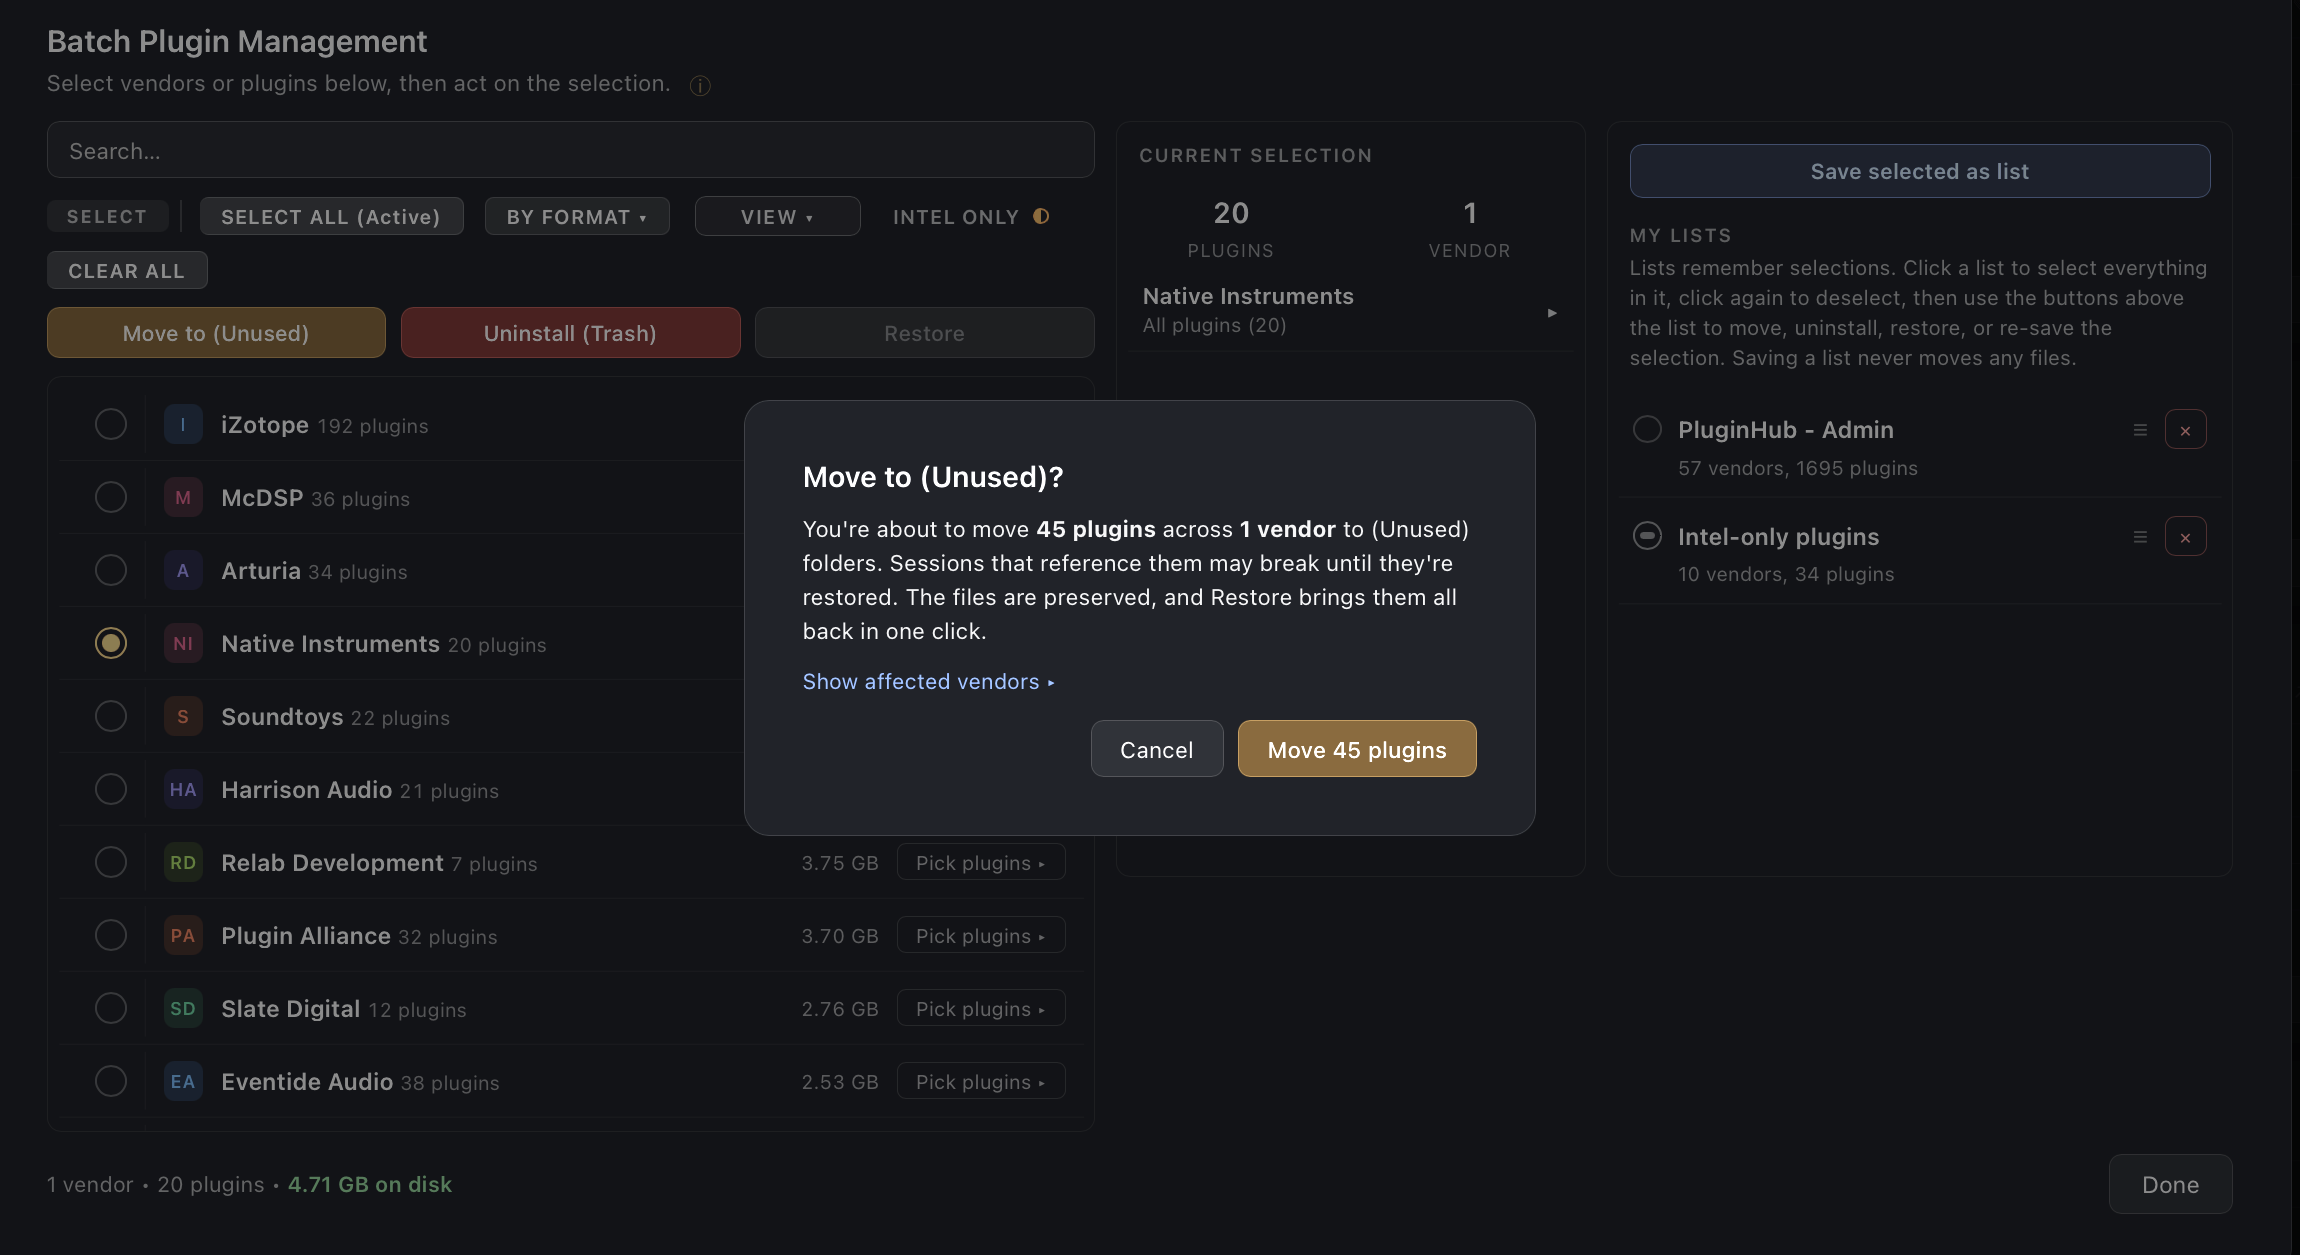This screenshot has width=2300, height=1255.
Task: Select the PluginHub - Admin list radio
Action: click(1647, 429)
